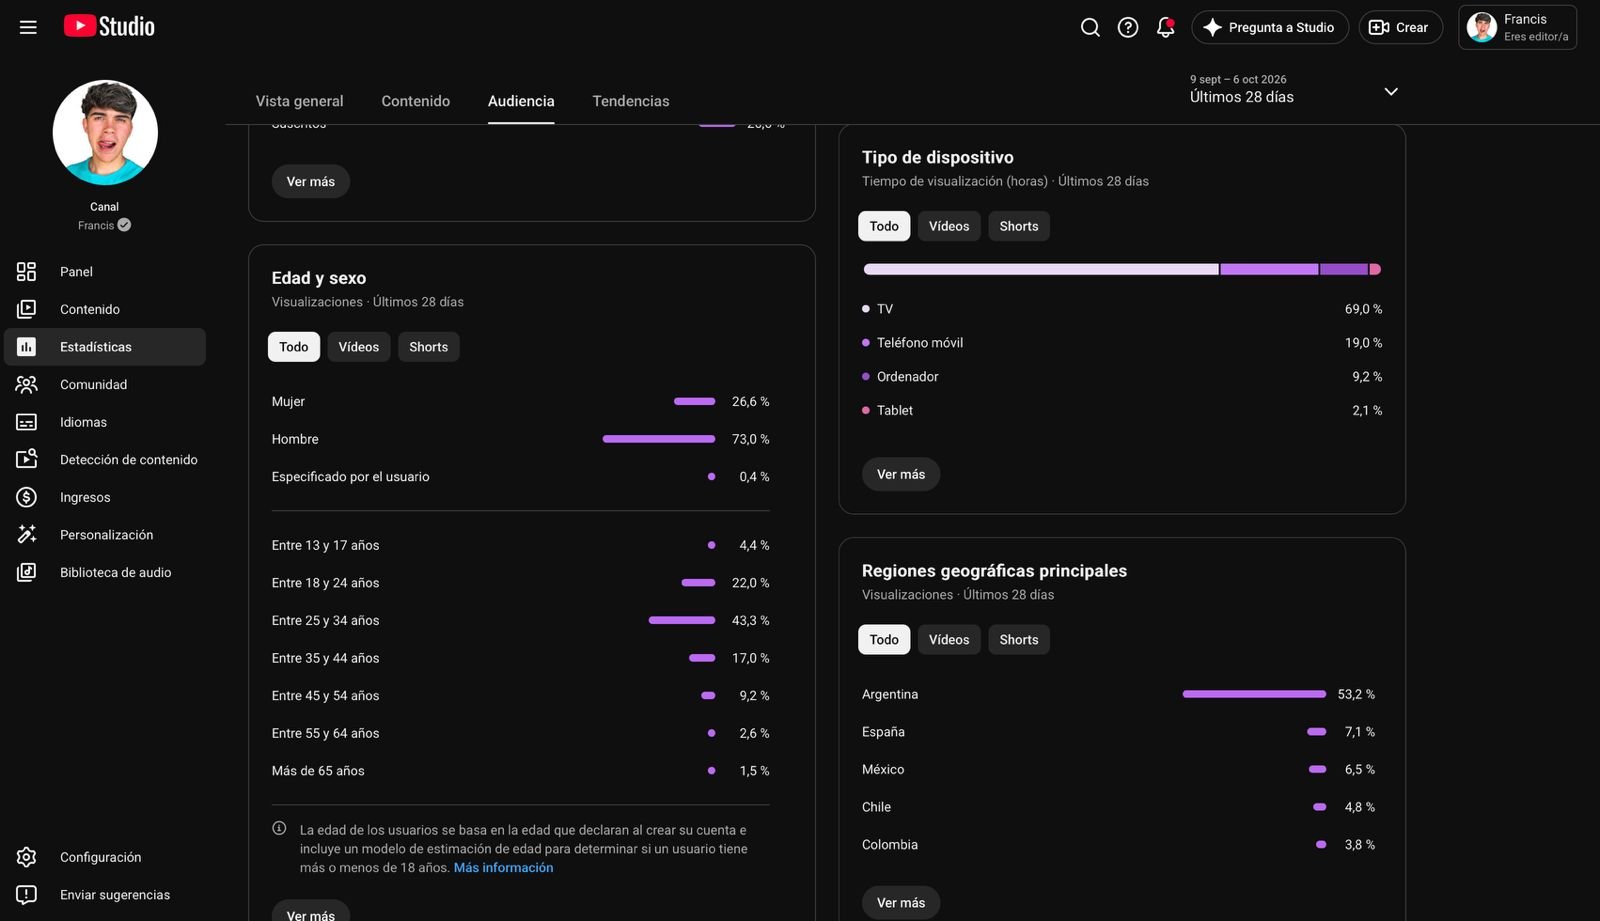Click the Idiomas subtitles icon
The width and height of the screenshot is (1600, 921).
[x=27, y=422]
